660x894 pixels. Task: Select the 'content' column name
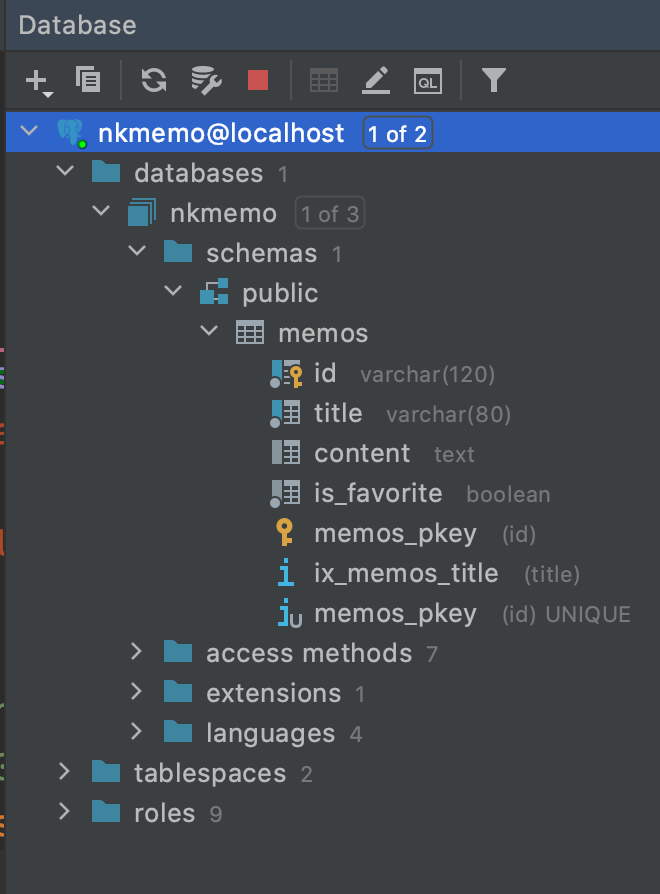(362, 453)
